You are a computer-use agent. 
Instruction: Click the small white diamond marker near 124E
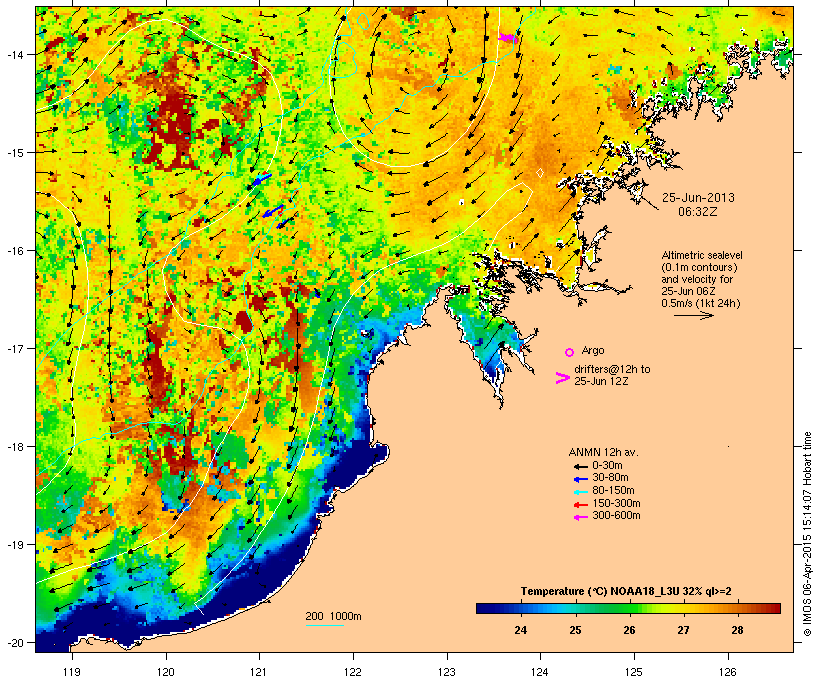click(540, 173)
